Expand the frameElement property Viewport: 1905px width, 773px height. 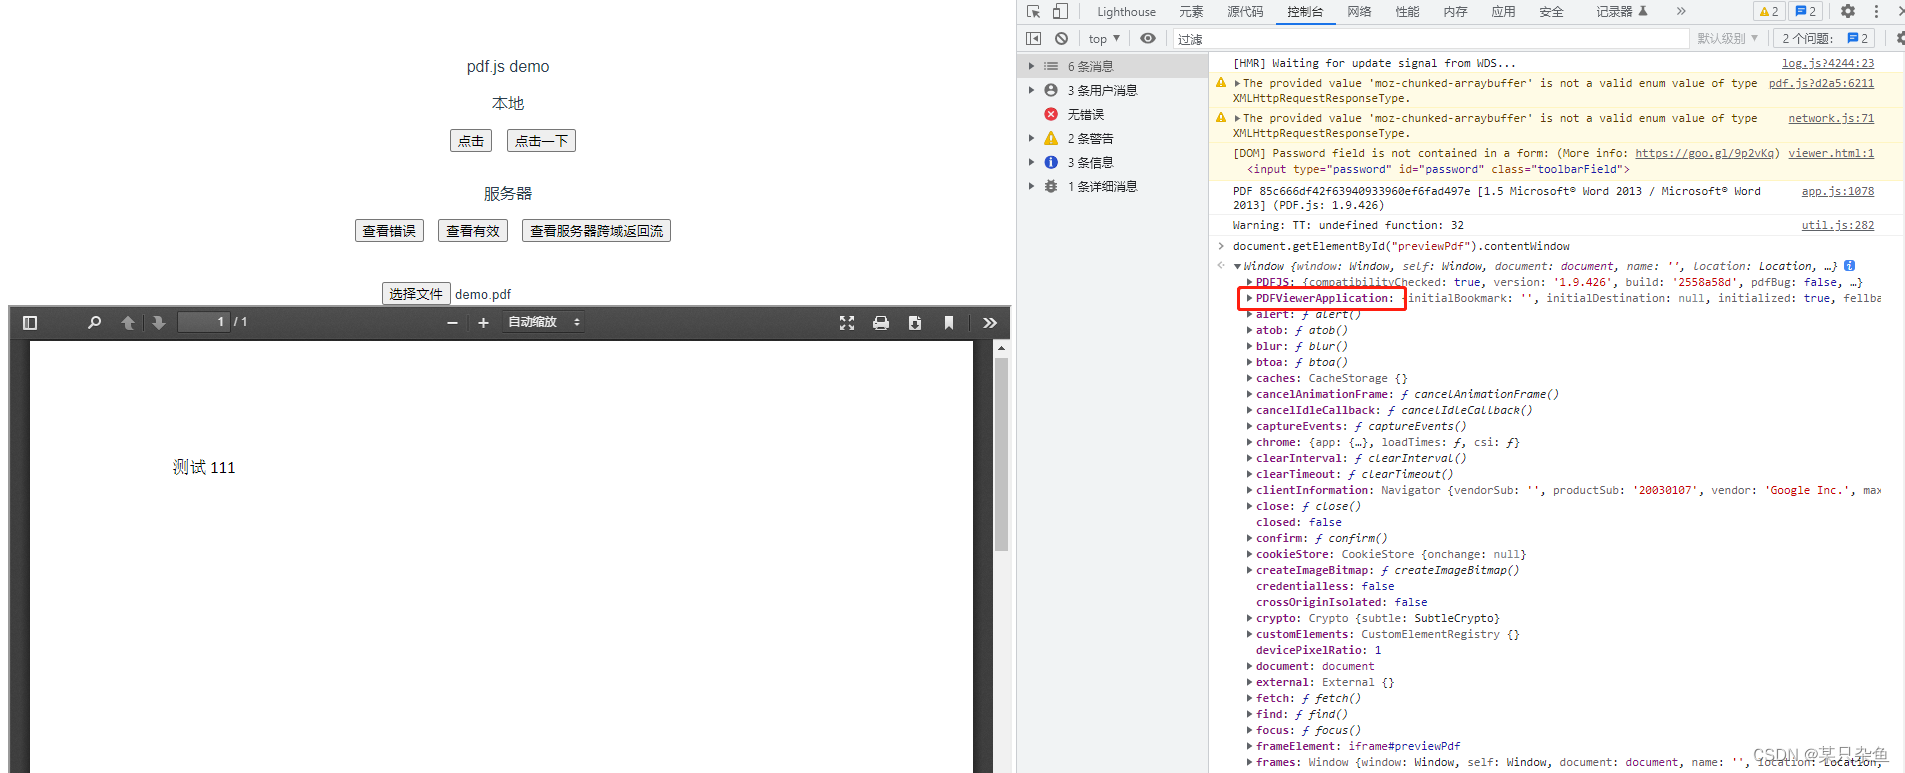tap(1249, 746)
